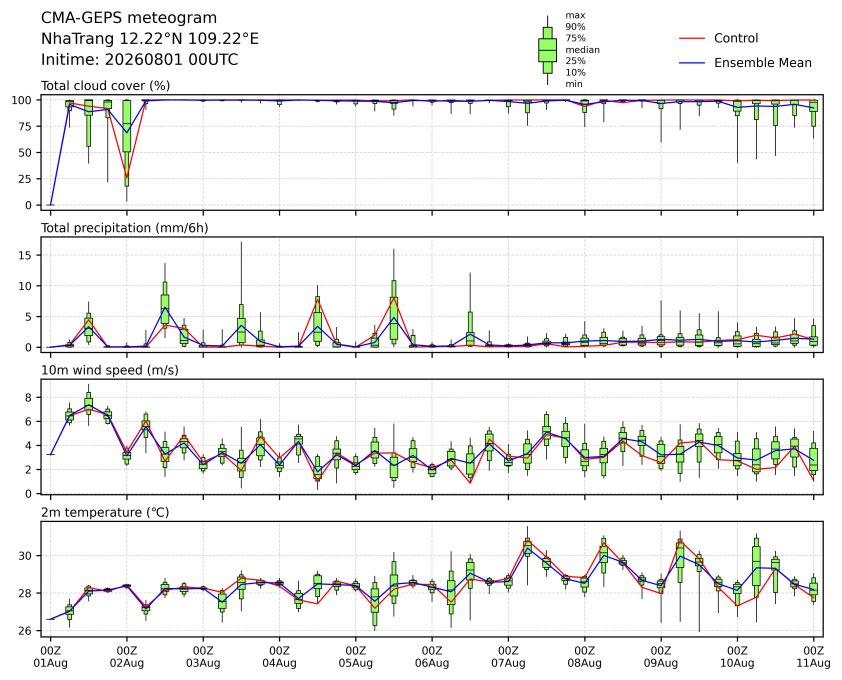Click the 'CMA-GEPS meteogram' title text
The width and height of the screenshot is (842, 680).
coord(129,18)
